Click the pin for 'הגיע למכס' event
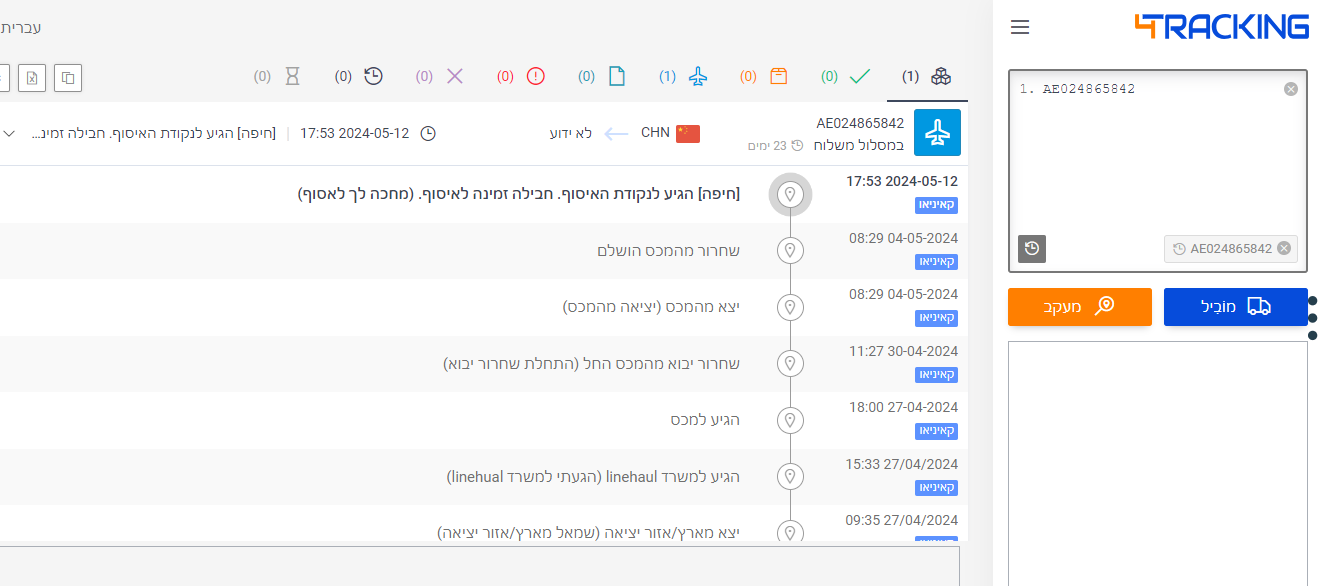 (x=790, y=420)
